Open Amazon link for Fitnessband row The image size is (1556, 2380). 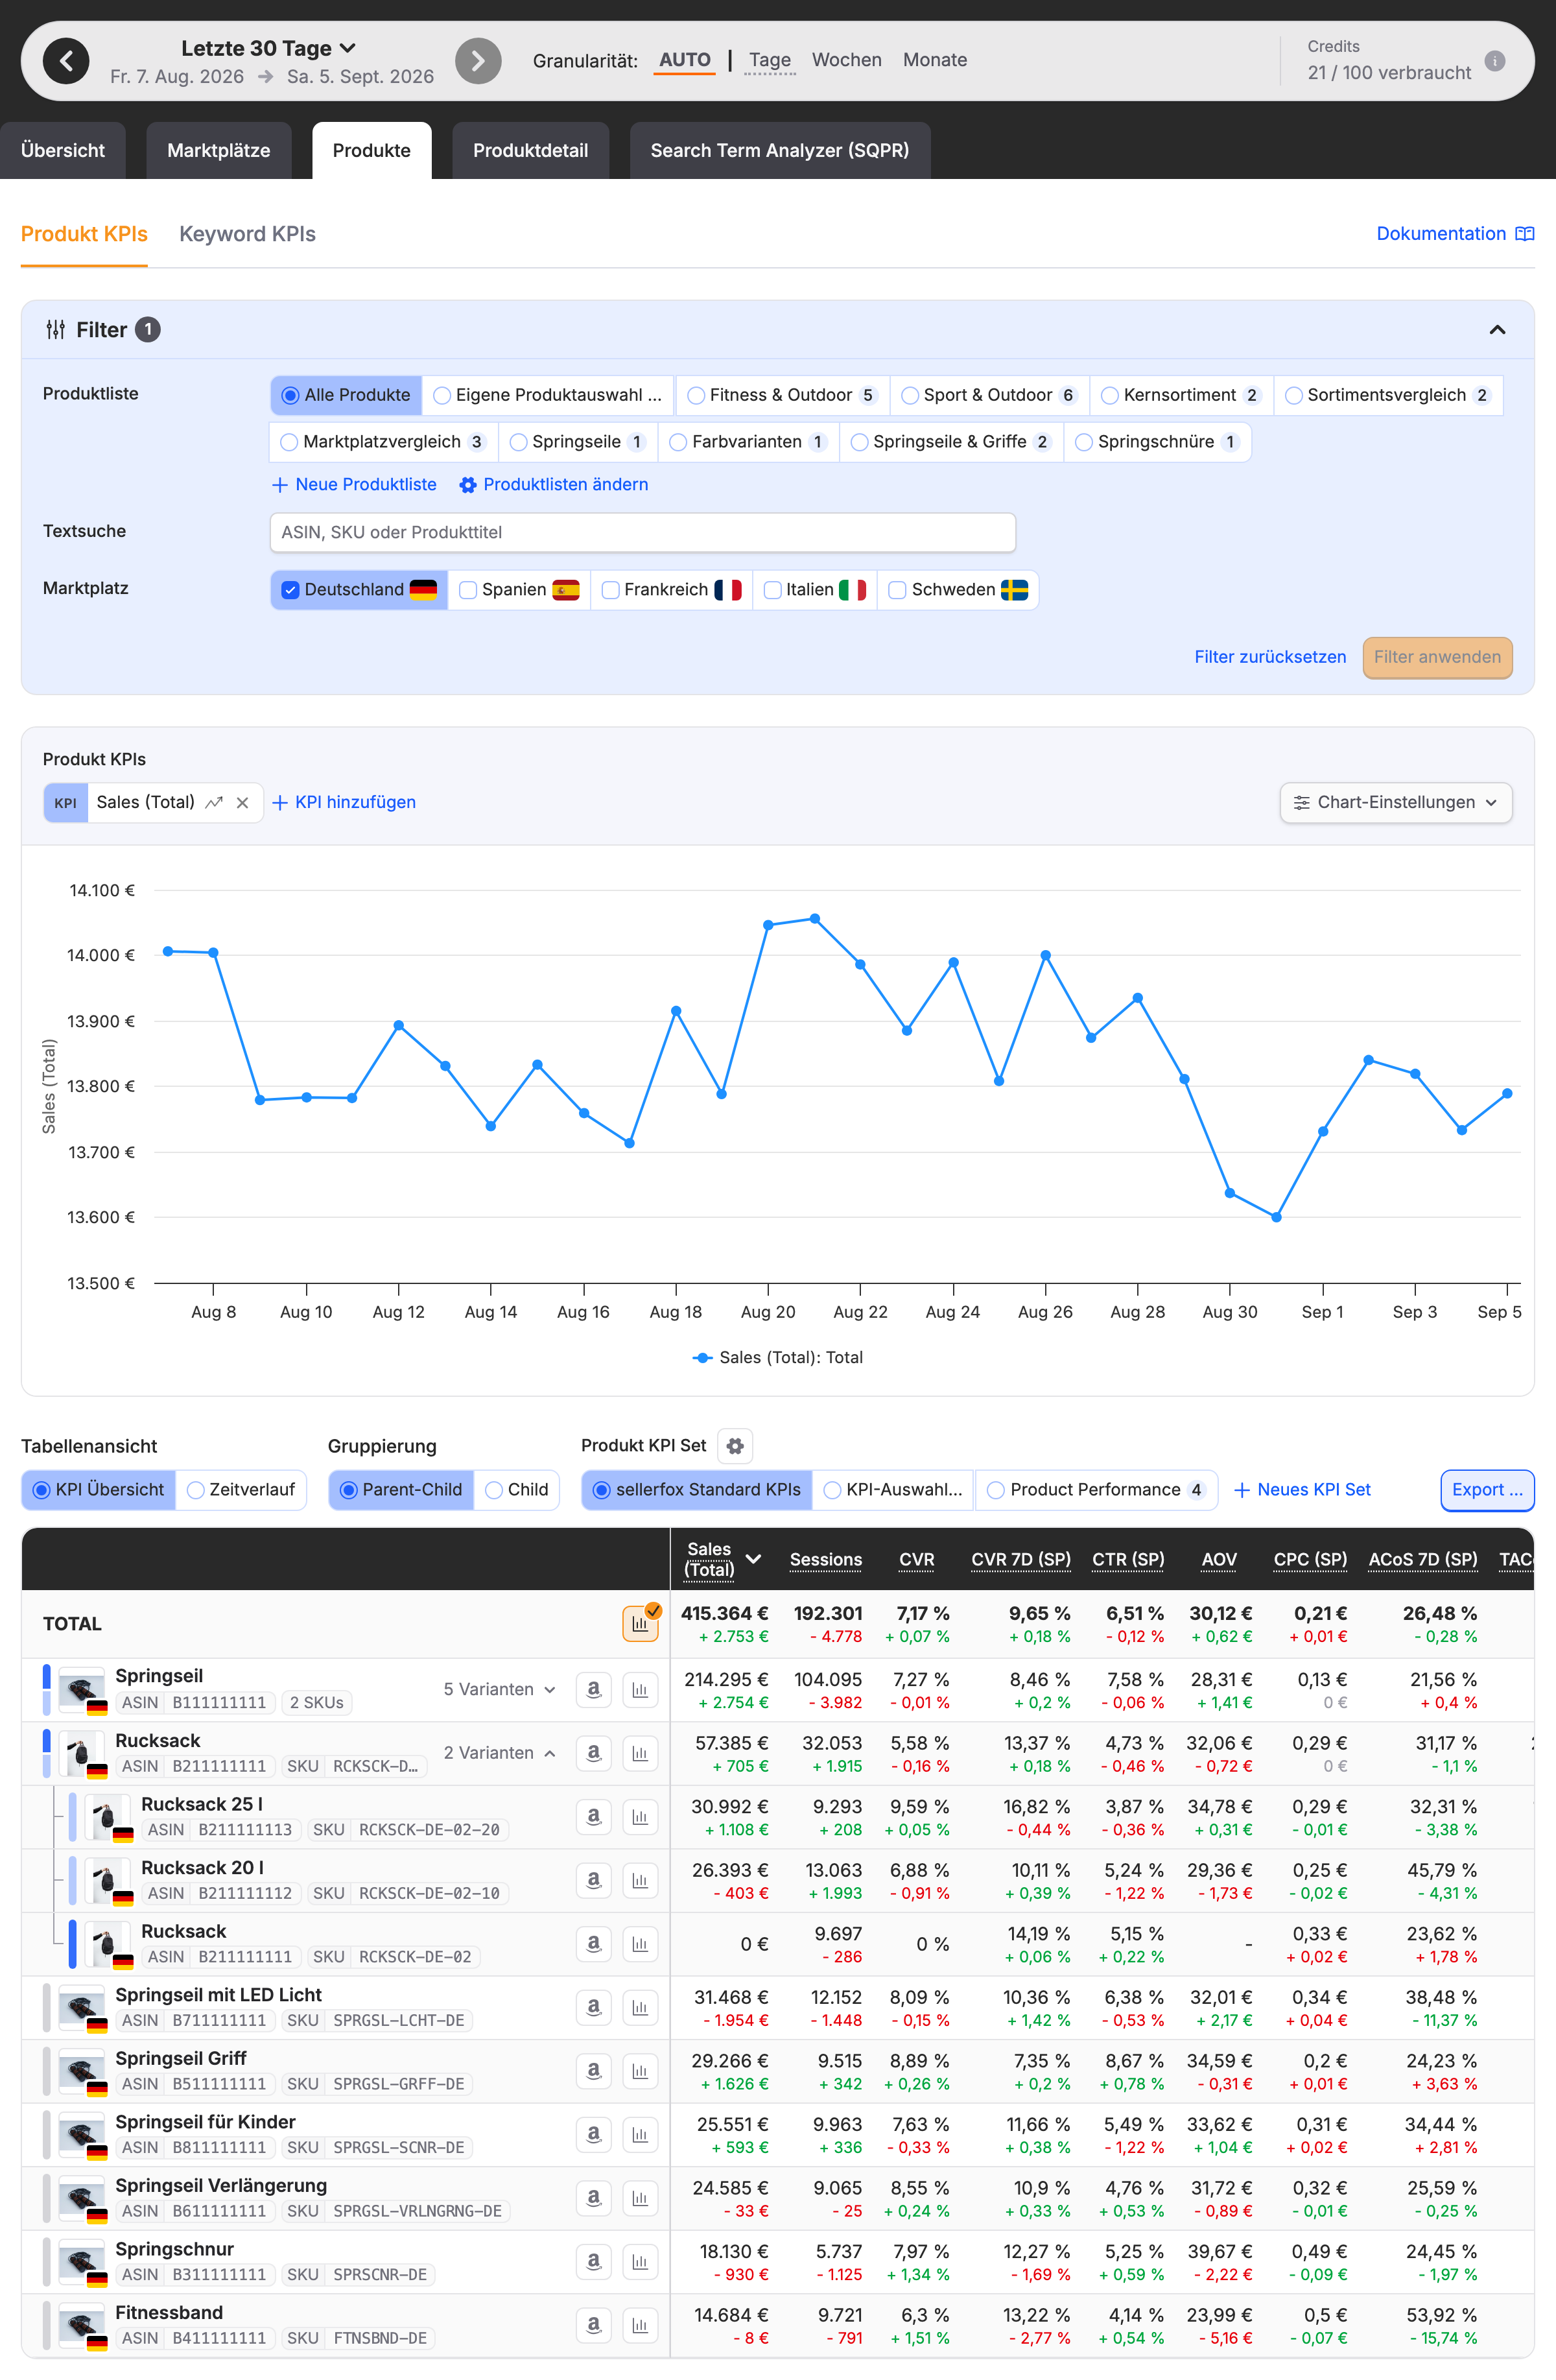[594, 2326]
